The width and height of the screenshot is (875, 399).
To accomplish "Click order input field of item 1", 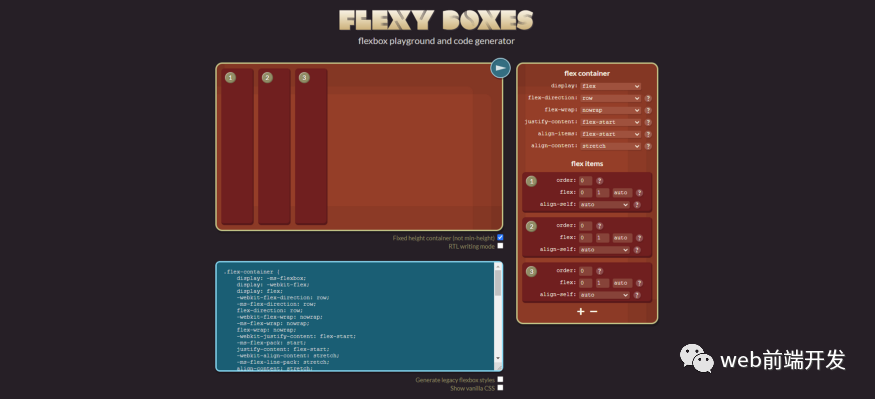I will tap(585, 181).
